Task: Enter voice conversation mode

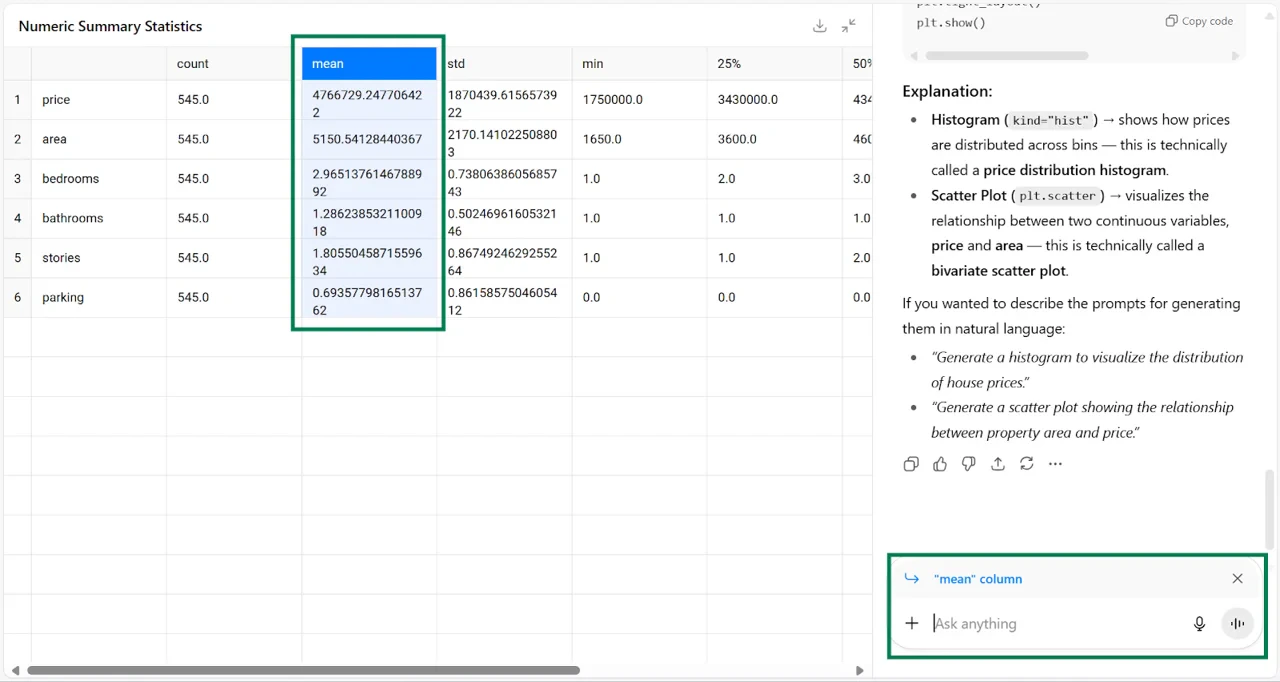Action: pos(1237,623)
